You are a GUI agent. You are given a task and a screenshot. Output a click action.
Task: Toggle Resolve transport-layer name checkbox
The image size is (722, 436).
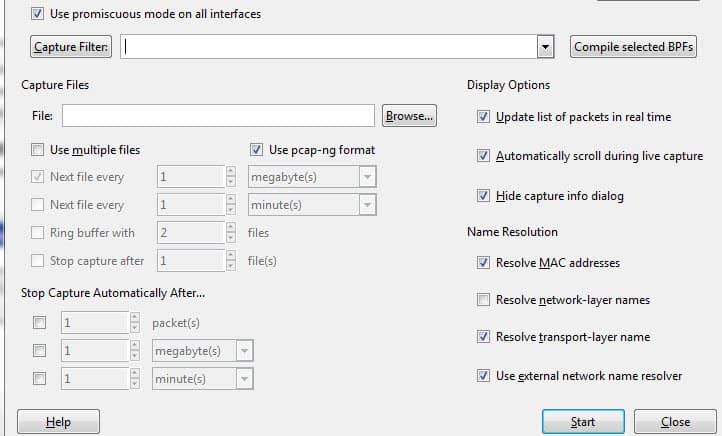tap(483, 337)
